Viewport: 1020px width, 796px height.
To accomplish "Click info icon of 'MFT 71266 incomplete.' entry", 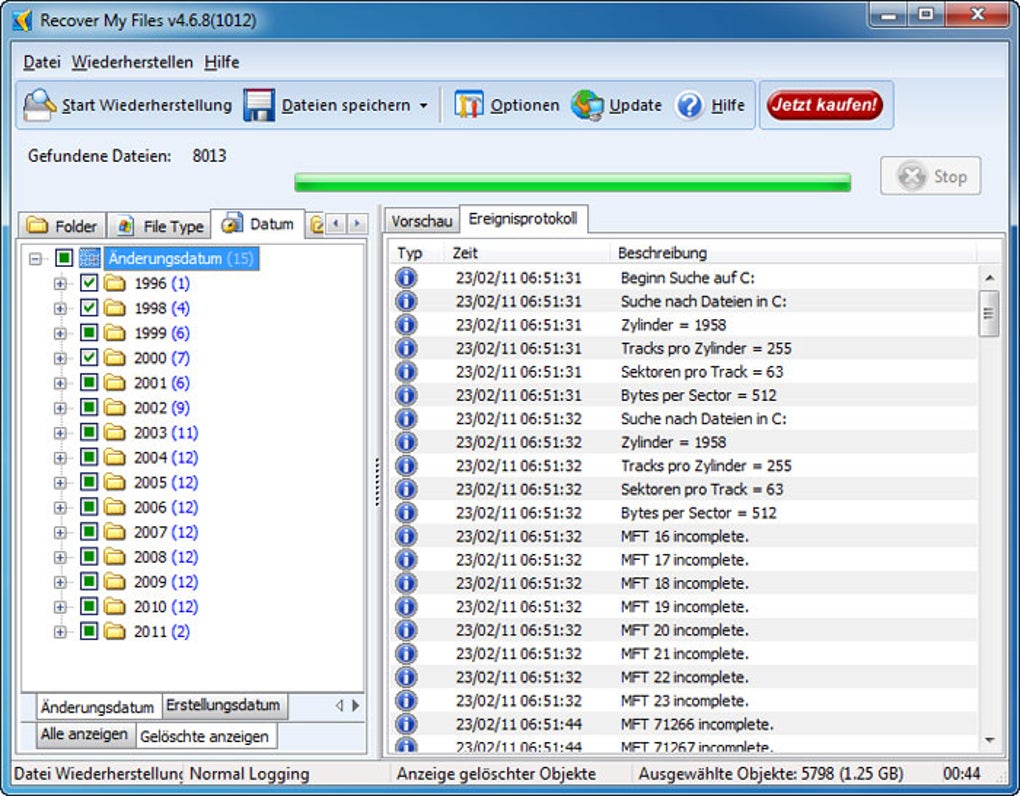I will click(x=406, y=724).
